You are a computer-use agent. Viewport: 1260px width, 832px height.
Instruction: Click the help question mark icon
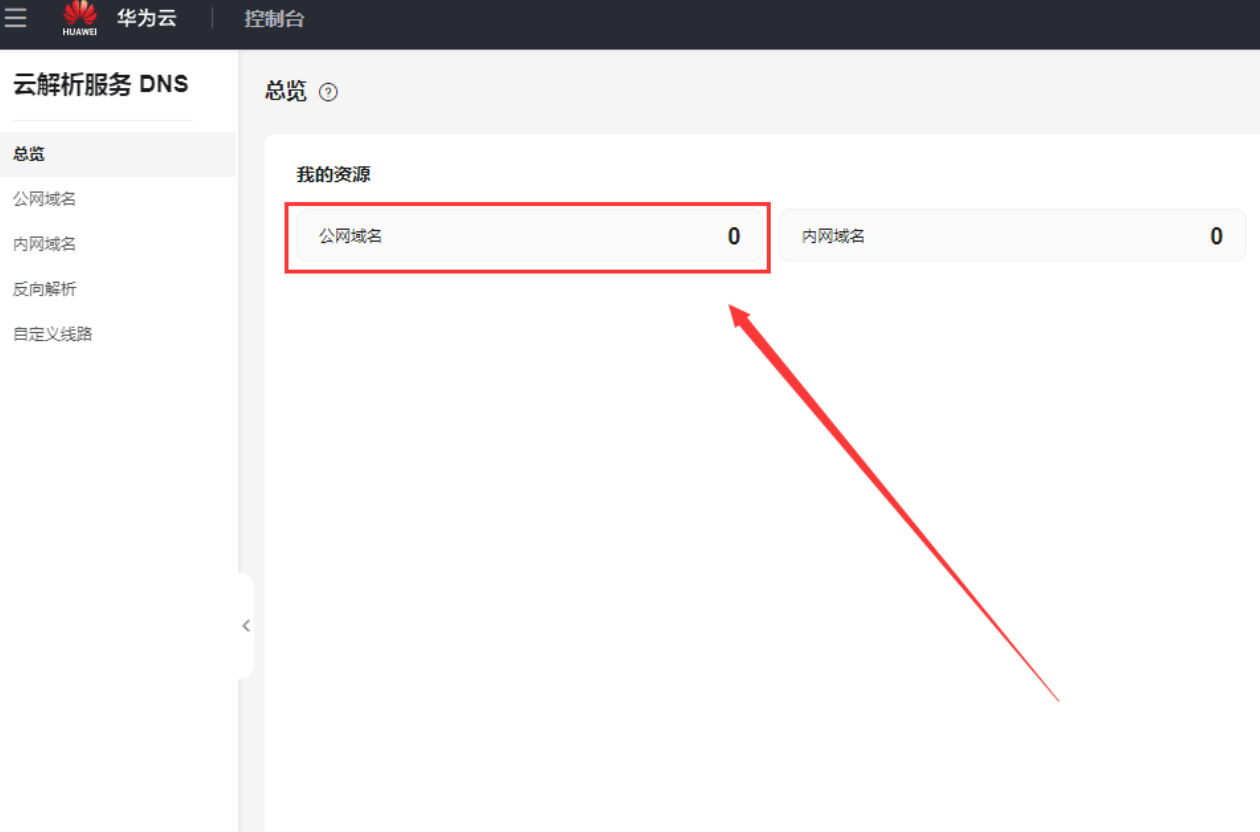328,92
